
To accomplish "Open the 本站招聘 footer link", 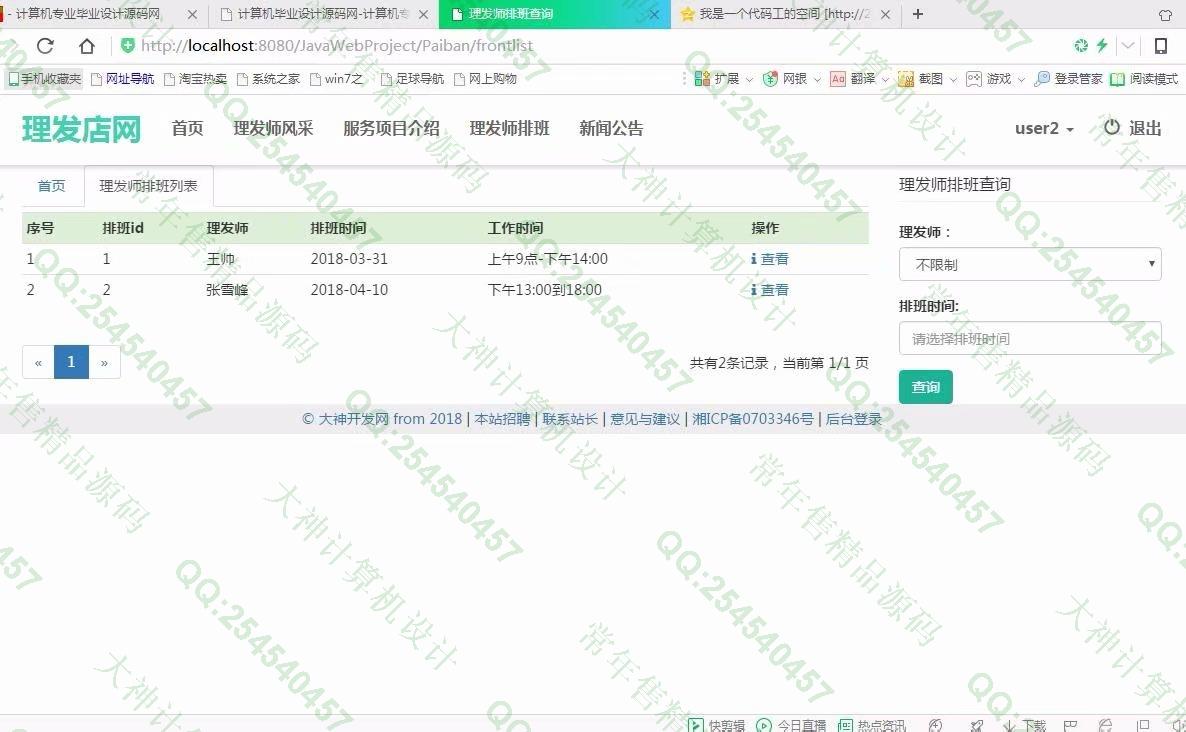I will pos(502,419).
